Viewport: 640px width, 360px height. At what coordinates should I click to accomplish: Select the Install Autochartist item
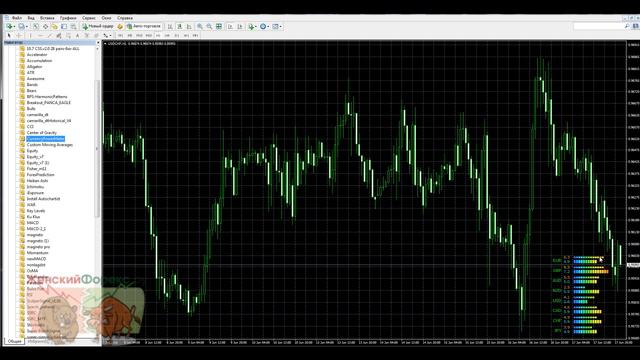pos(43,199)
